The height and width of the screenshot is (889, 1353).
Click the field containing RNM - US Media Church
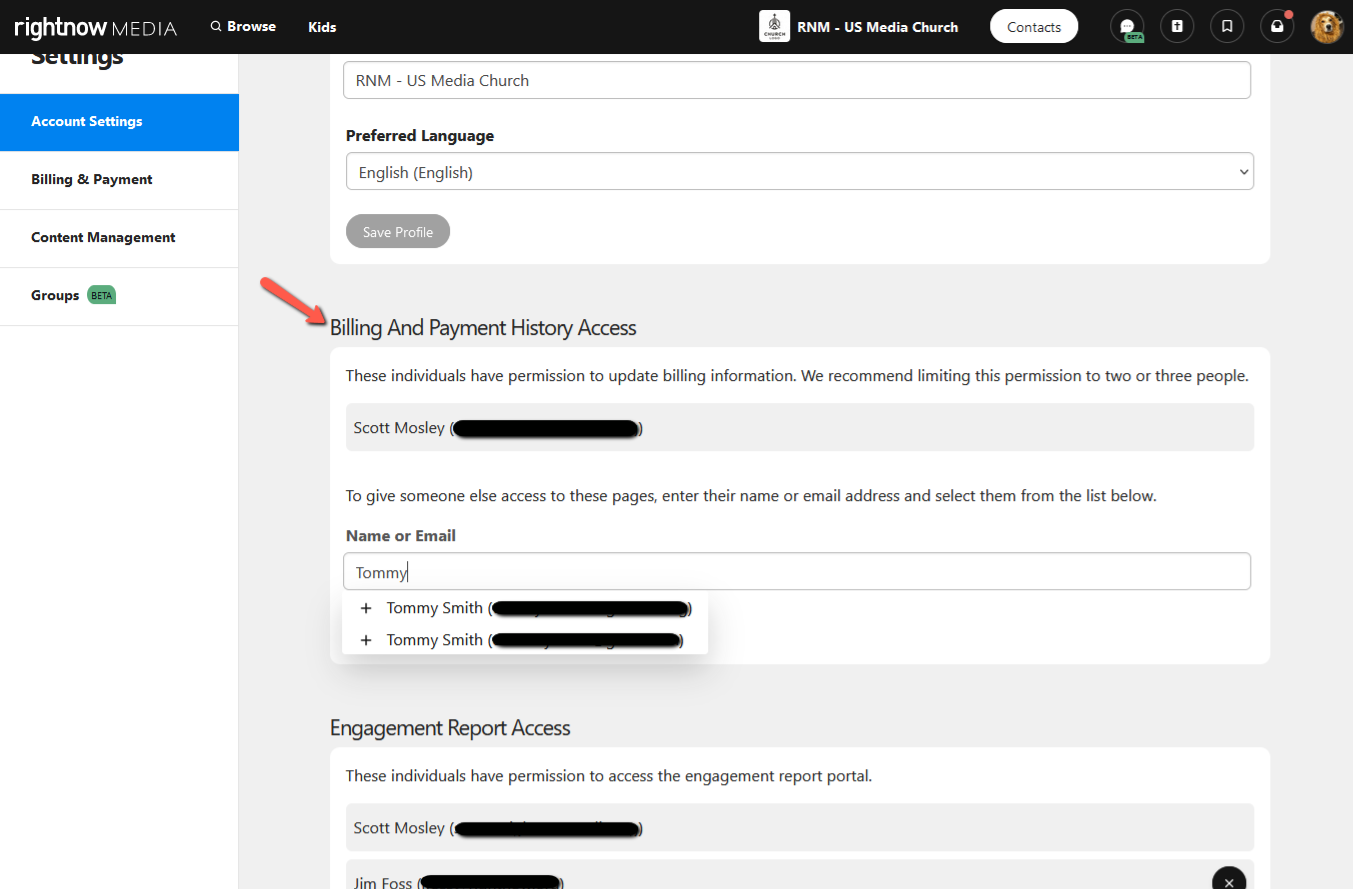pos(796,81)
